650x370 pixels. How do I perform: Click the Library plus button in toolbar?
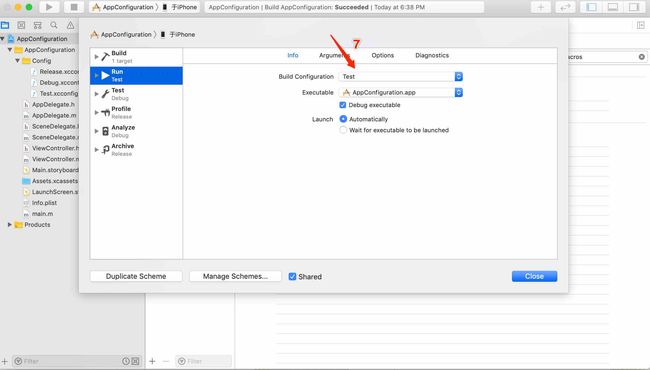click(541, 7)
